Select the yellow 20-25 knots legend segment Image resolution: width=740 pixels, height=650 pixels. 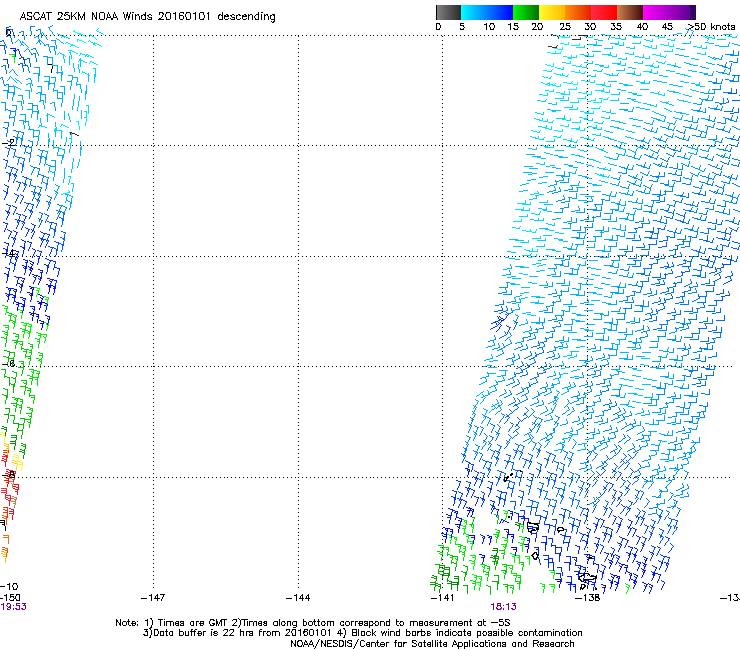pos(552,12)
